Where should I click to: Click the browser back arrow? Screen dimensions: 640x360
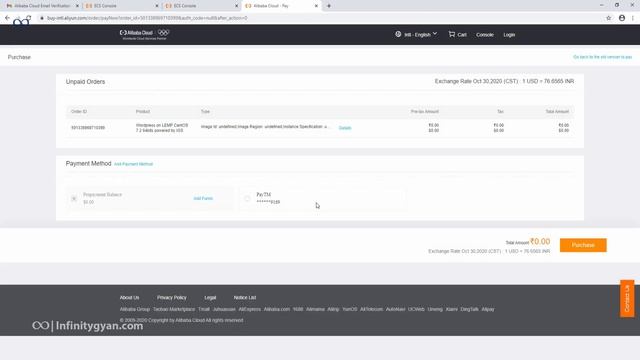click(x=7, y=18)
